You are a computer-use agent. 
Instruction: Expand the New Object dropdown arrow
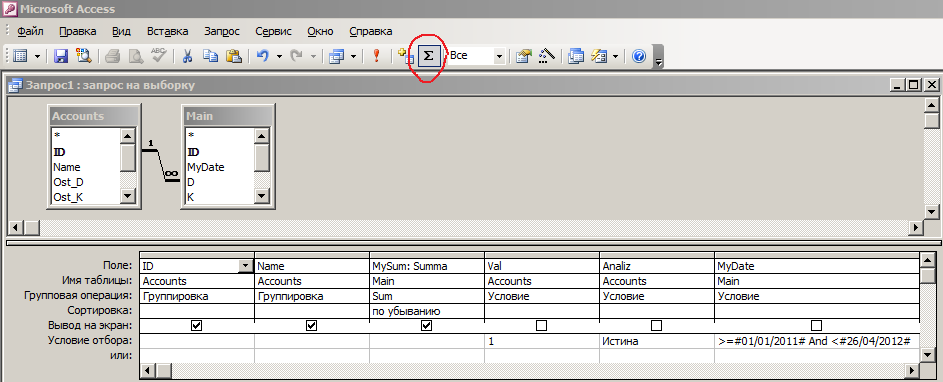coord(616,56)
